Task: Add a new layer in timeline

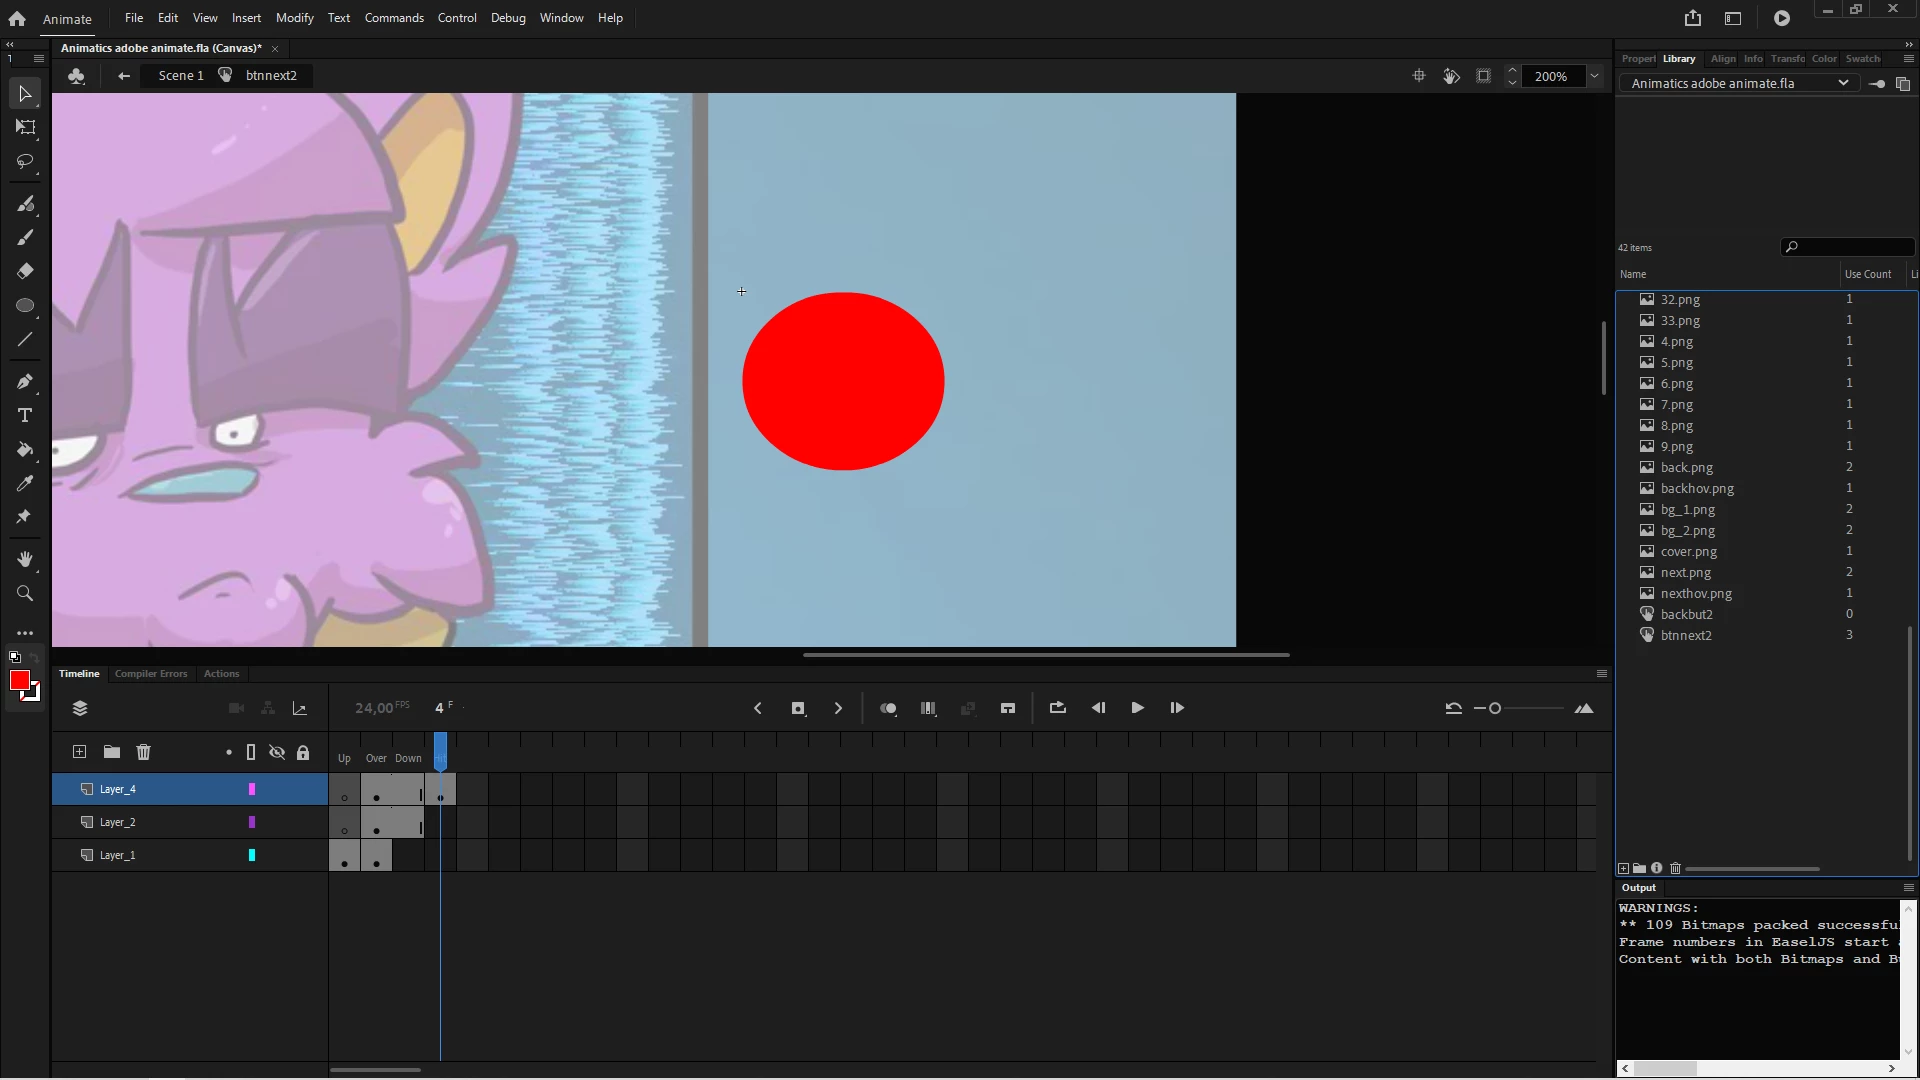Action: [x=80, y=752]
